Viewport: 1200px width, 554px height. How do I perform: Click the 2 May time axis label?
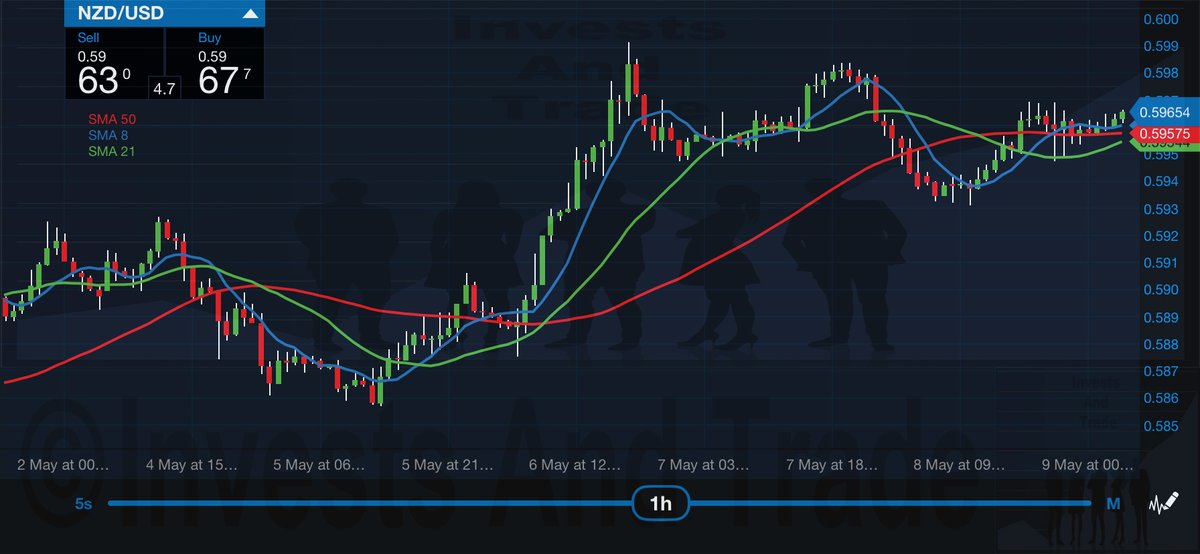tap(64, 465)
